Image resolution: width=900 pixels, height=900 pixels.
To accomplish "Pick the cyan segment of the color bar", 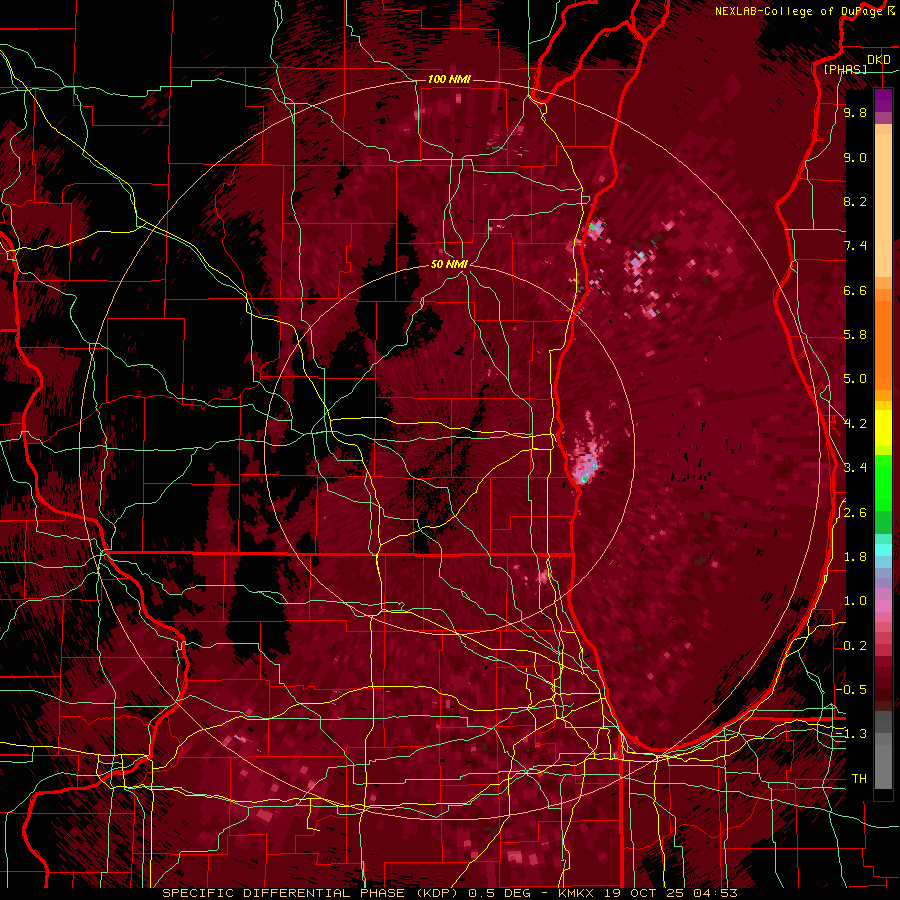I will (x=883, y=550).
